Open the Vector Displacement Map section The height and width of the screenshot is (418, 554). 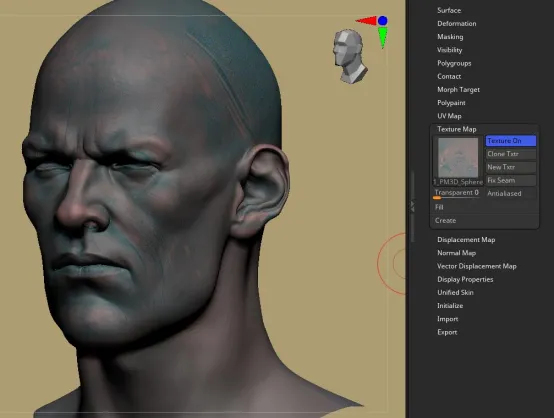(x=477, y=266)
